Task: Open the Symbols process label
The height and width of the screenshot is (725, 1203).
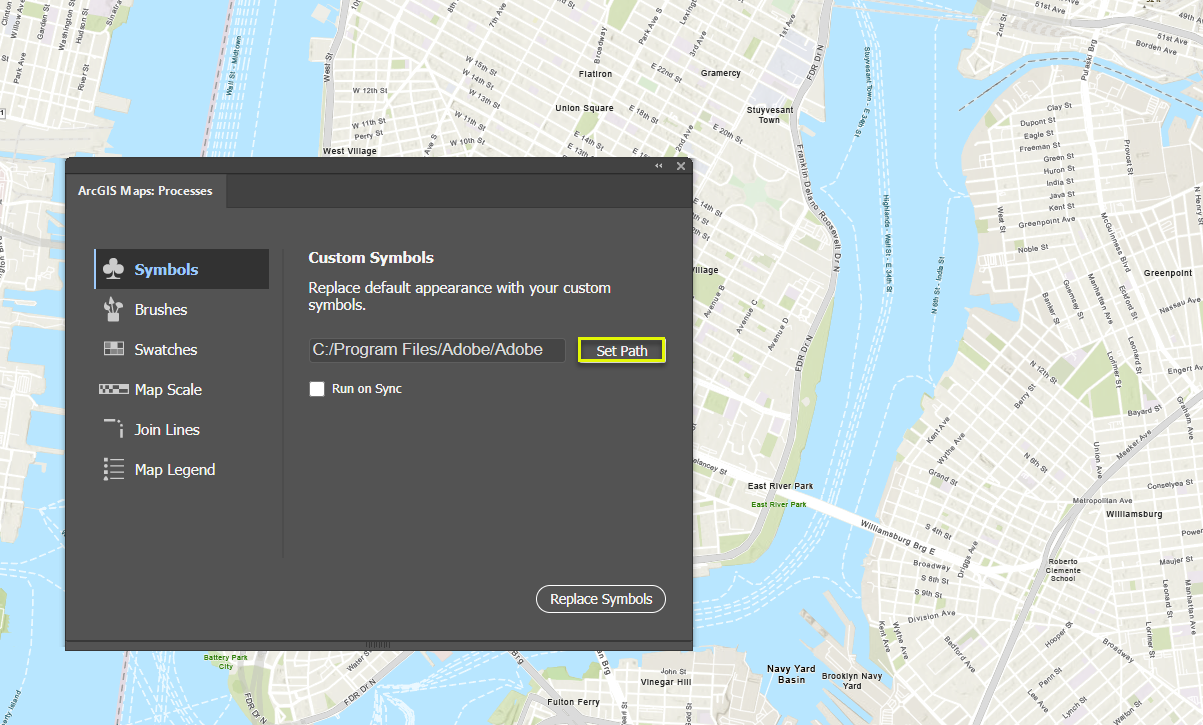Action: (x=167, y=270)
